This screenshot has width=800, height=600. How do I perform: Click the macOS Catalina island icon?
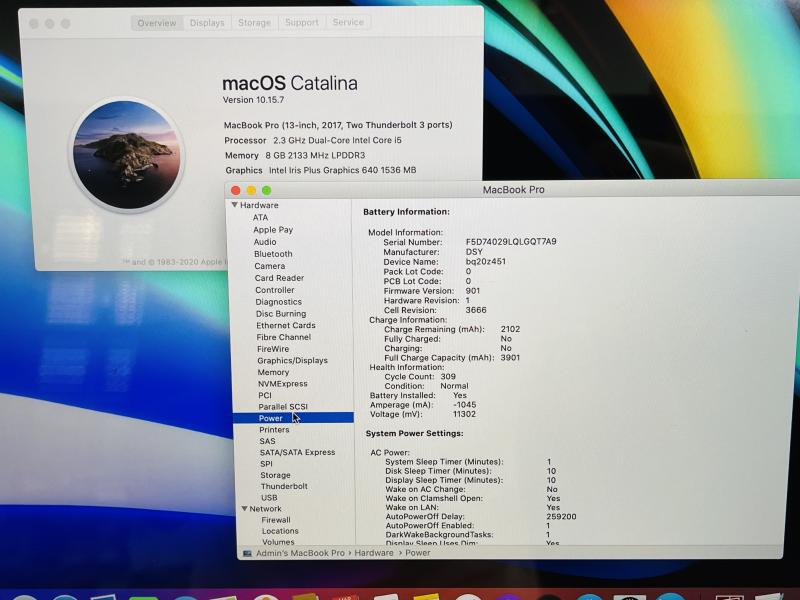[127, 155]
